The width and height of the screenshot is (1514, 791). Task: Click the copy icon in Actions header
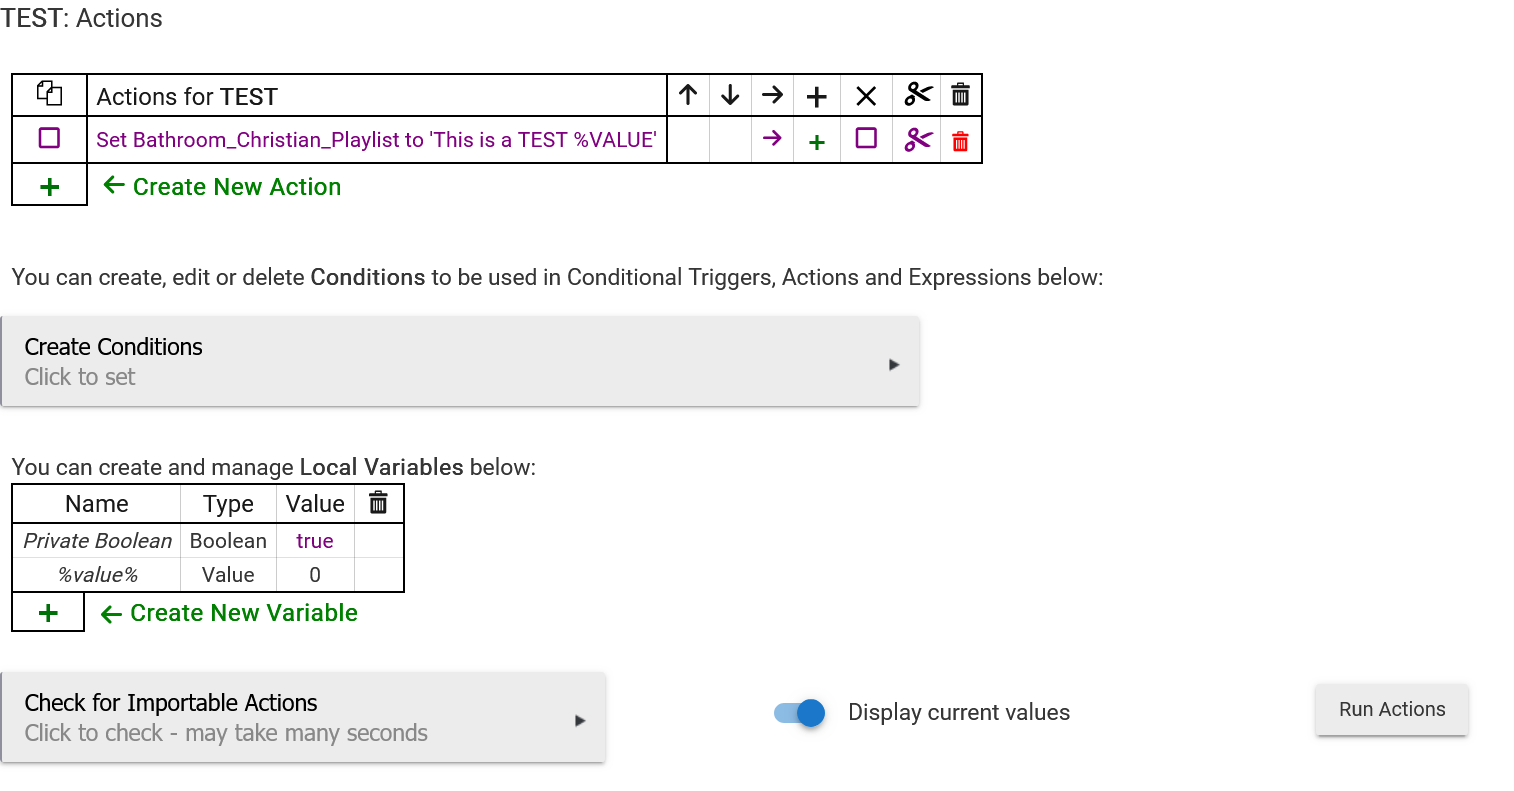coord(49,94)
